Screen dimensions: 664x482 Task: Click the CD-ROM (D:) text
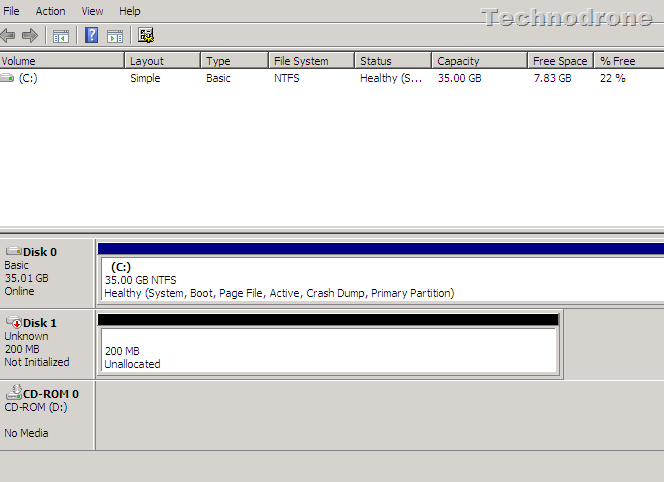click(36, 407)
